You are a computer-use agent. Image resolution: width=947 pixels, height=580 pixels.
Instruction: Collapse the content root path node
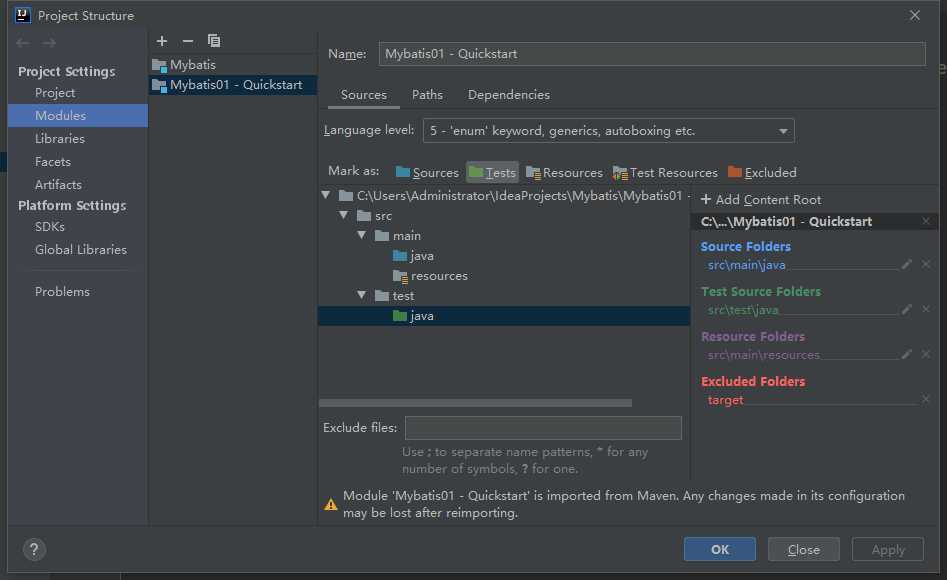[326, 195]
